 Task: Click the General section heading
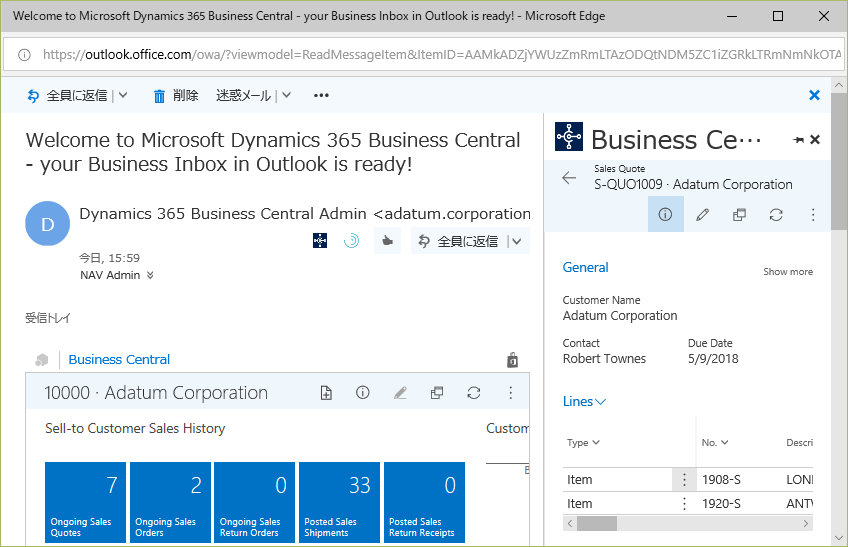point(585,267)
